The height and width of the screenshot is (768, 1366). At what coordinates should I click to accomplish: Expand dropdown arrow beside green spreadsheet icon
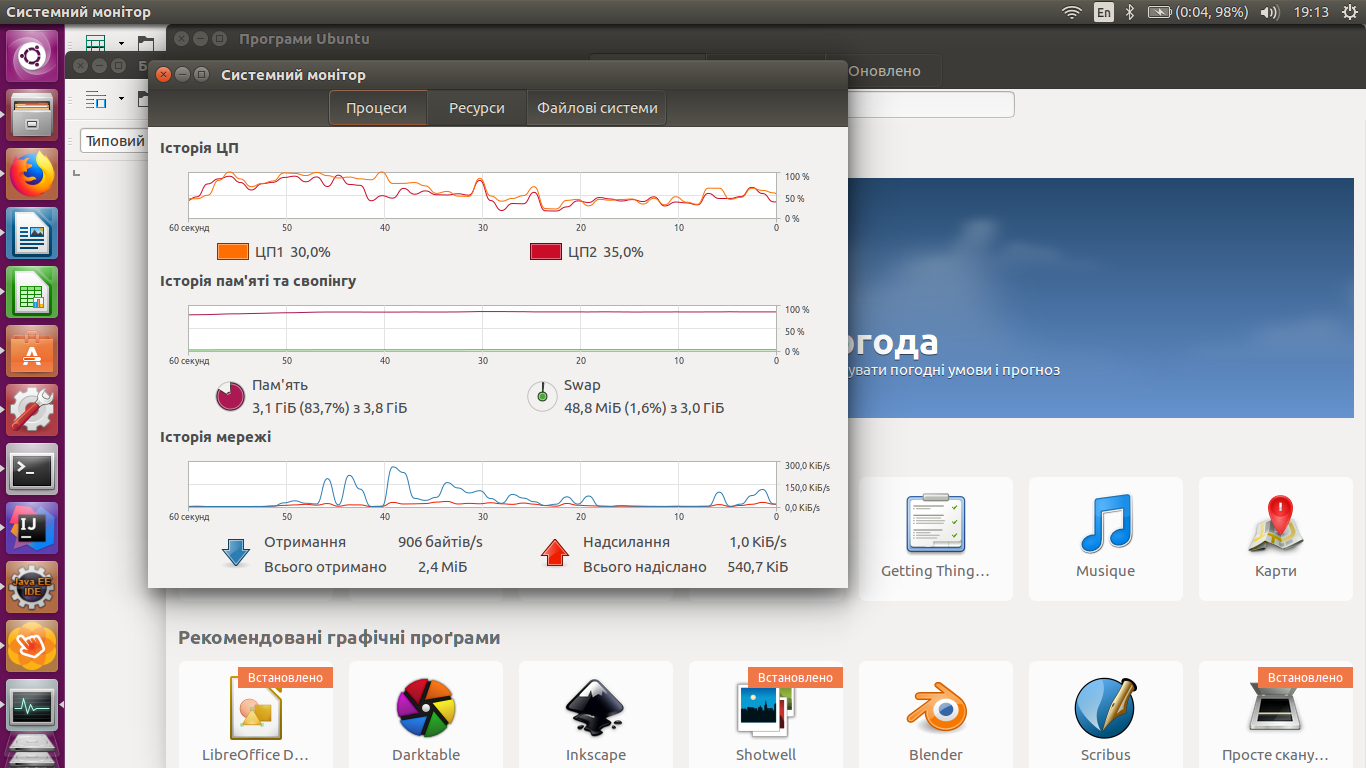(x=121, y=43)
